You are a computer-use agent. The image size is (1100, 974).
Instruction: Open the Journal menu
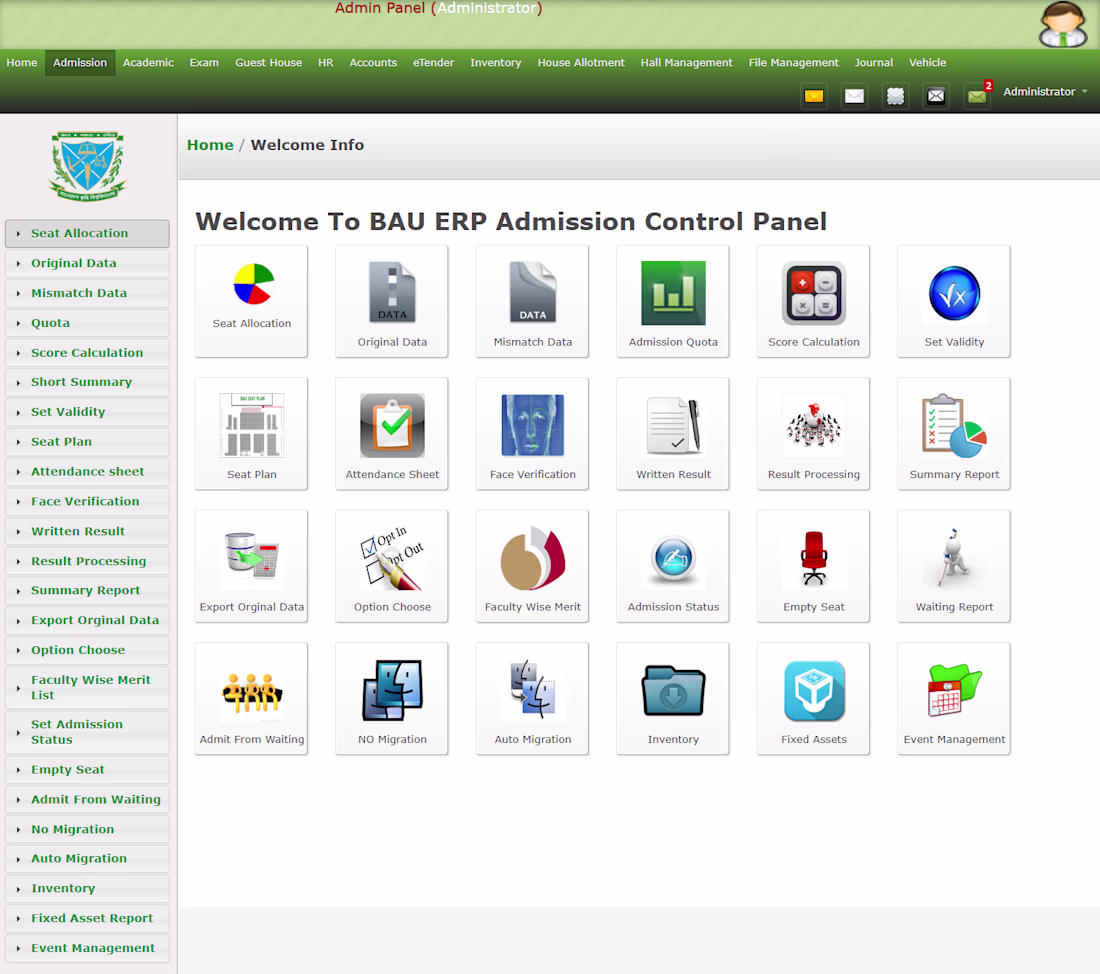click(x=873, y=62)
